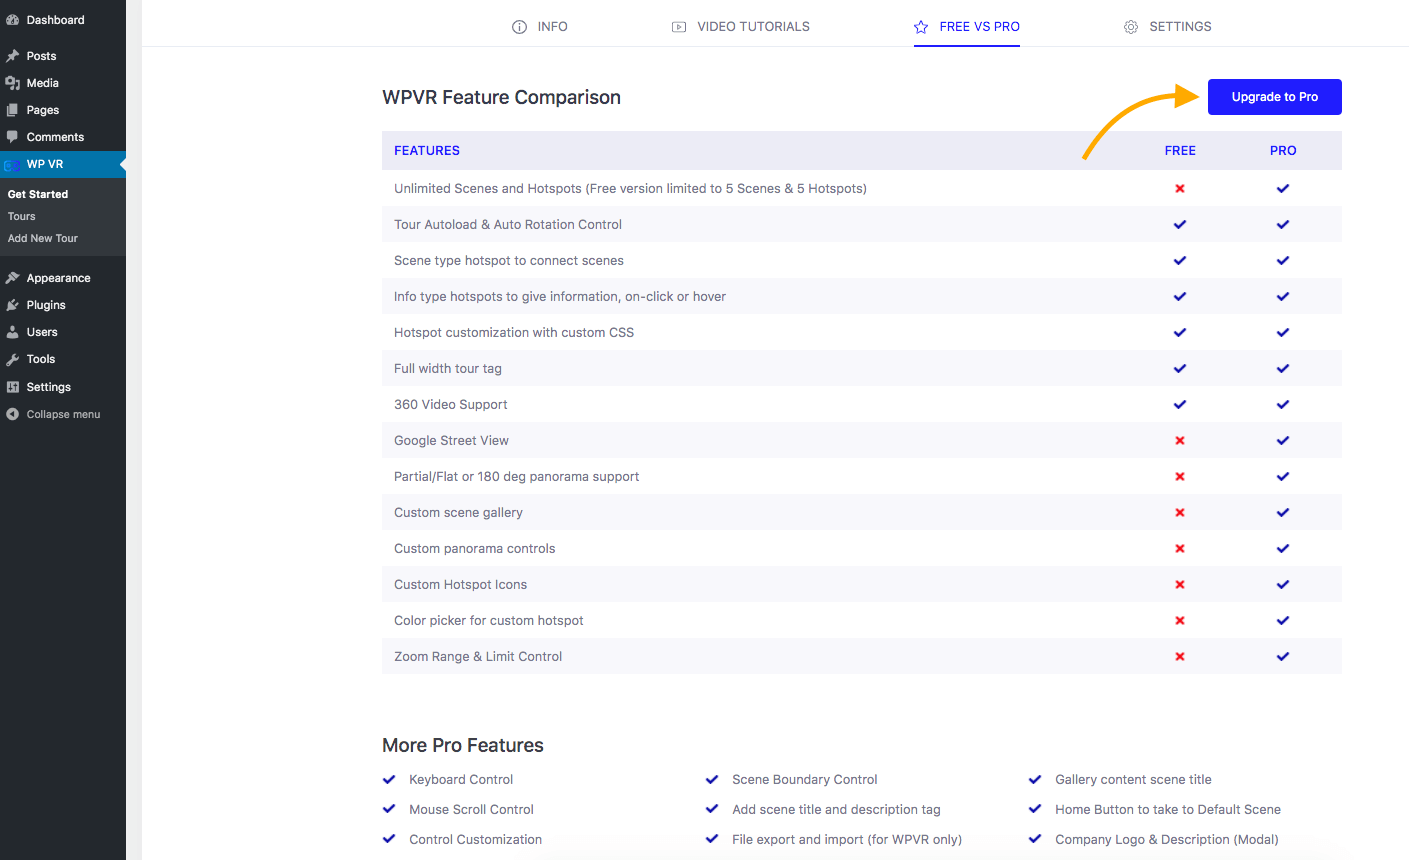Click 'Partial/Flat or 180 deg panorama support' text
The image size is (1409, 860).
517,476
